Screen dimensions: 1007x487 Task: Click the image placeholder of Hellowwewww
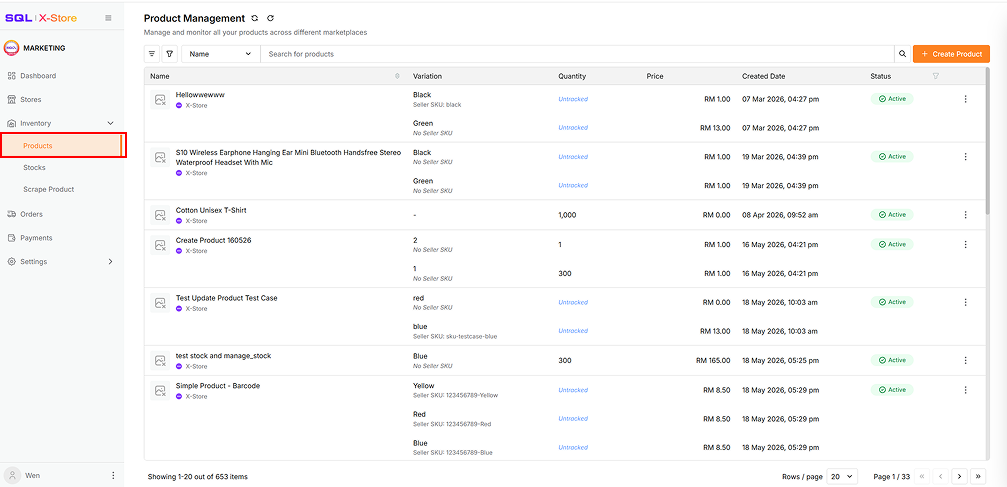point(160,100)
